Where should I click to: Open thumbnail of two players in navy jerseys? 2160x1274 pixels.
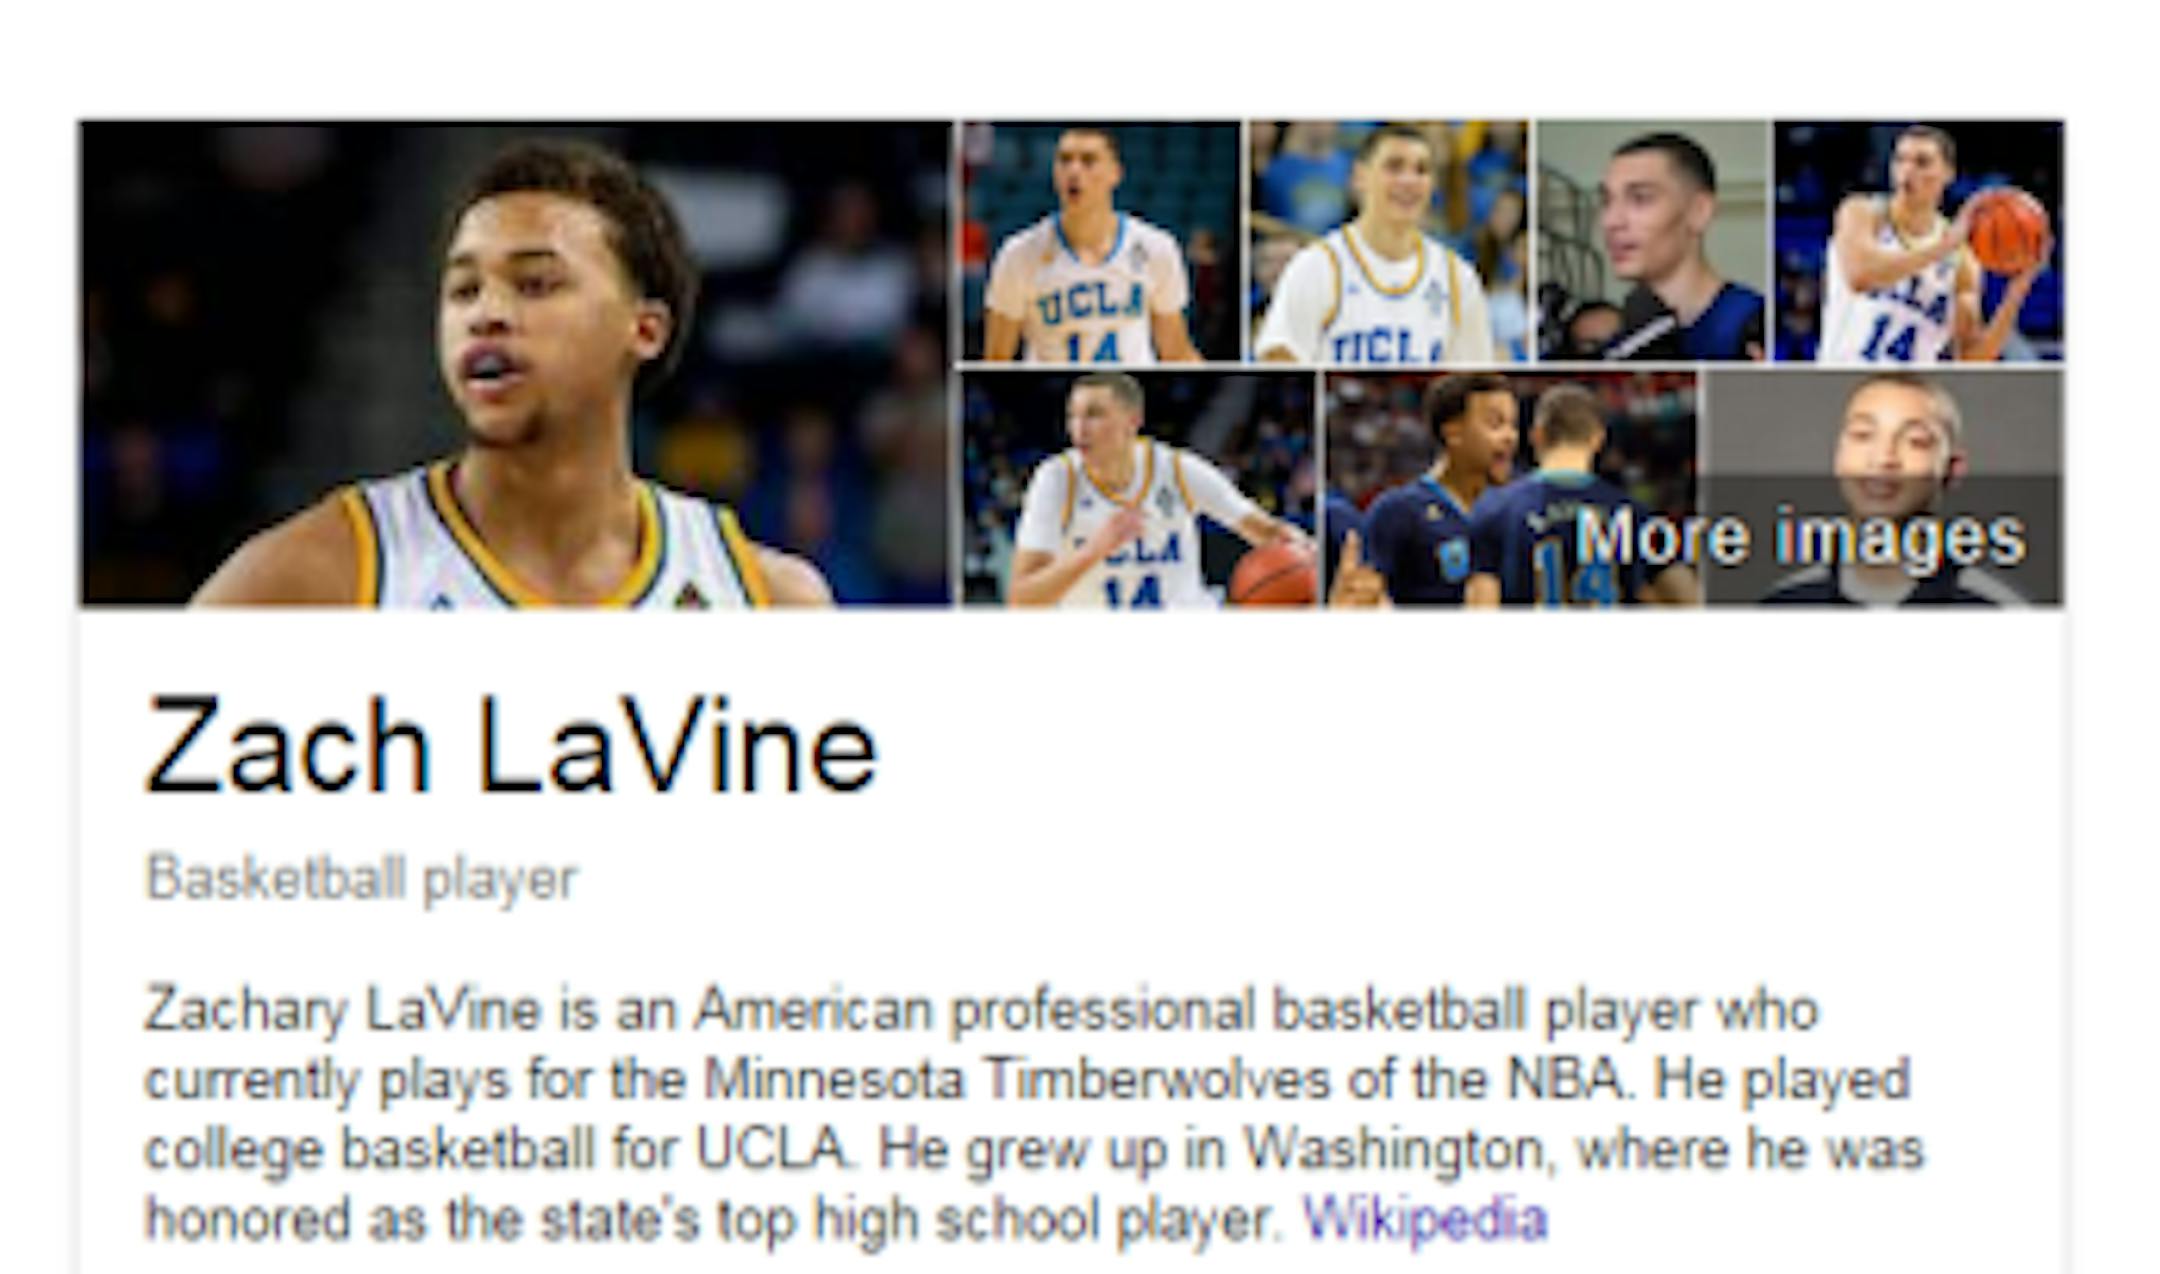pyautogui.click(x=1511, y=488)
